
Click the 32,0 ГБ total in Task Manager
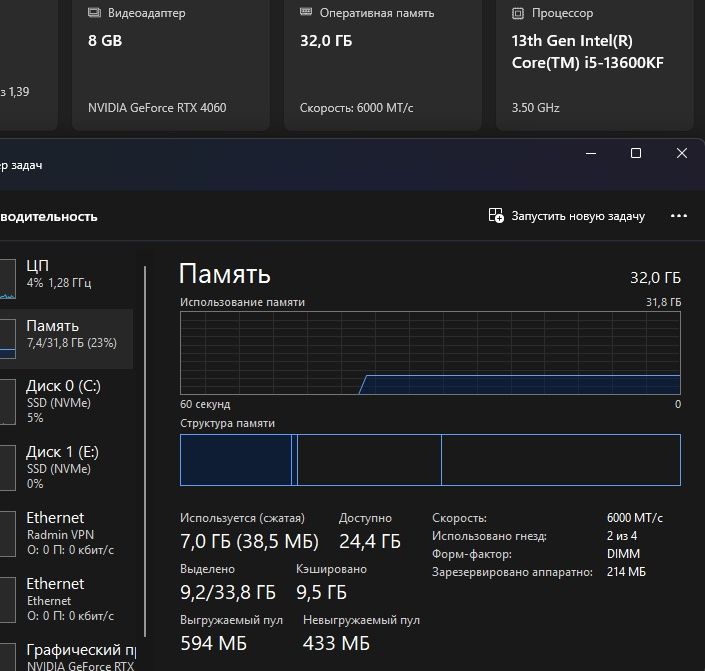point(655,277)
